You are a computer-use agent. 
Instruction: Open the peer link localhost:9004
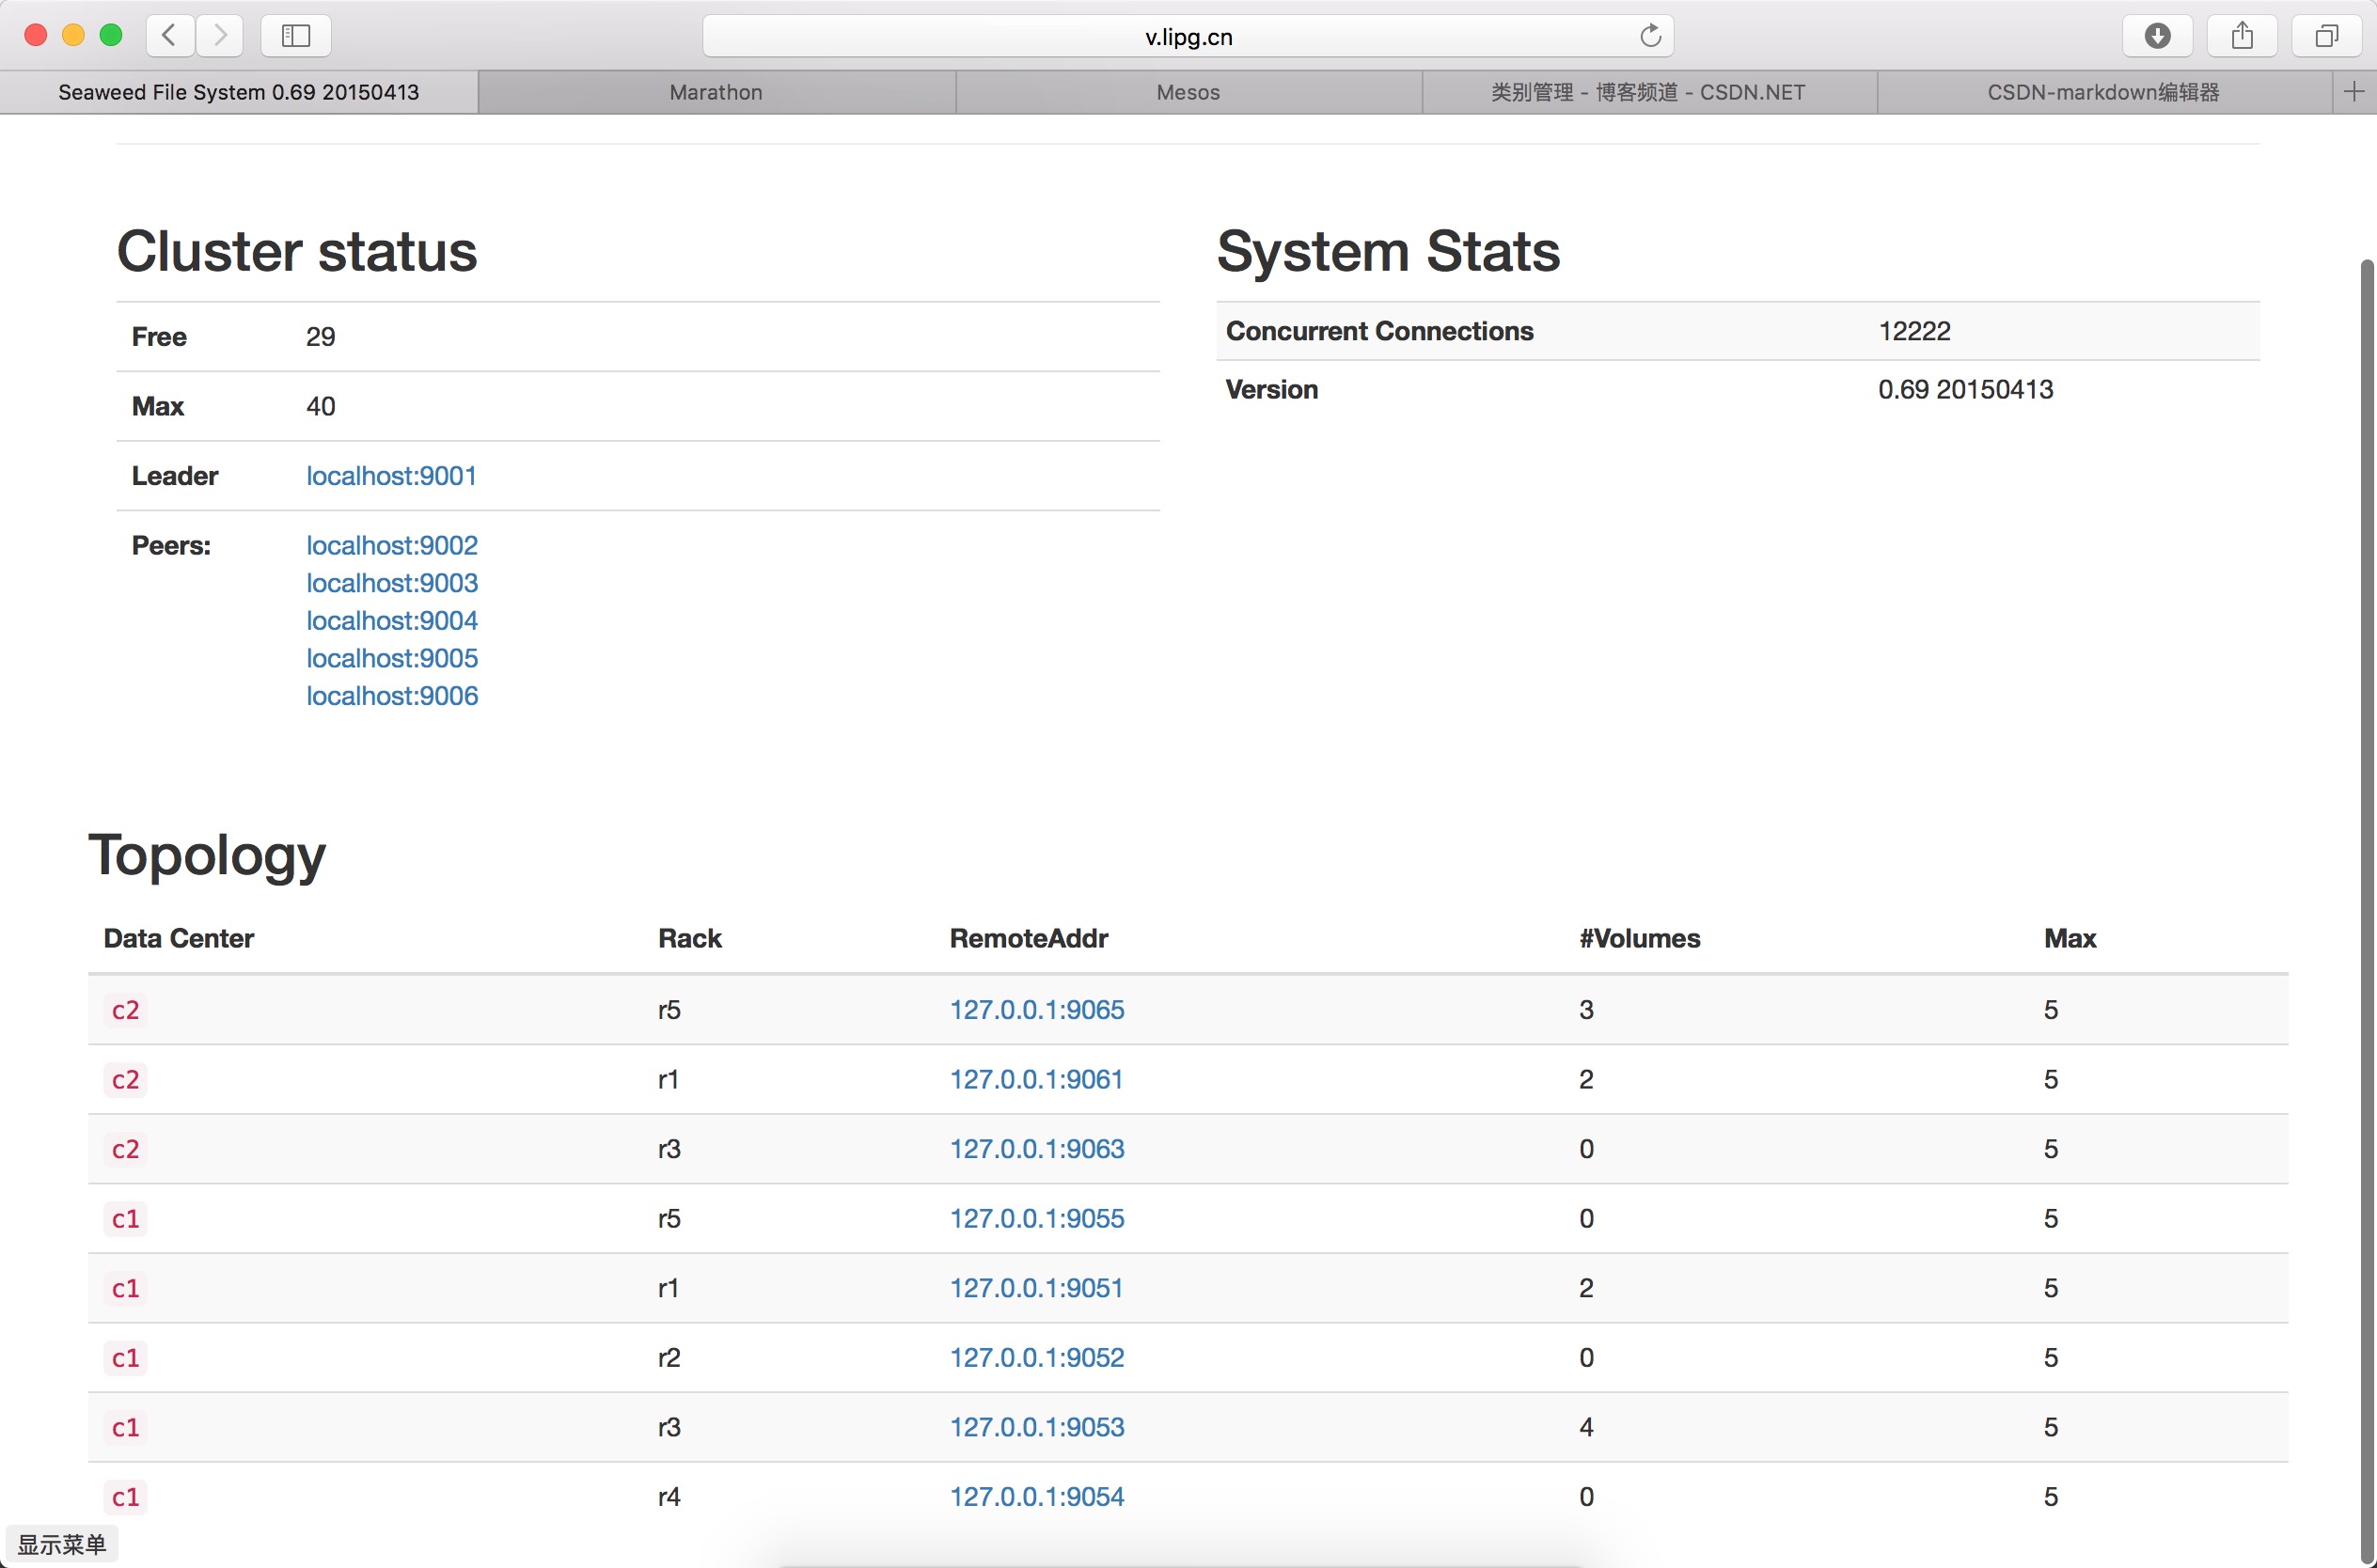pyautogui.click(x=392, y=621)
